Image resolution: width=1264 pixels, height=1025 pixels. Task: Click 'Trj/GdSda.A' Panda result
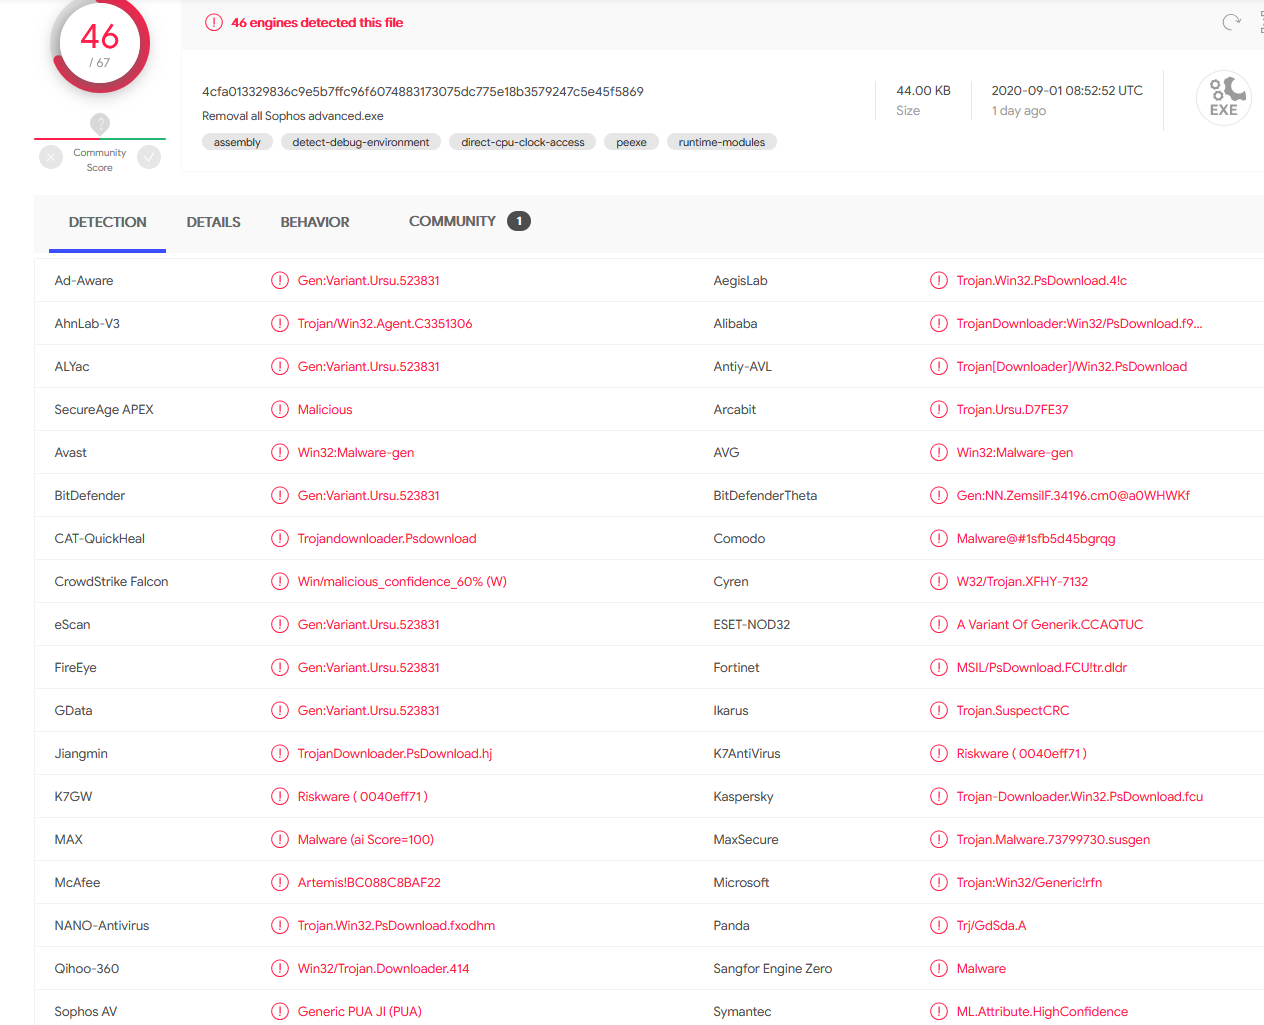point(991,925)
